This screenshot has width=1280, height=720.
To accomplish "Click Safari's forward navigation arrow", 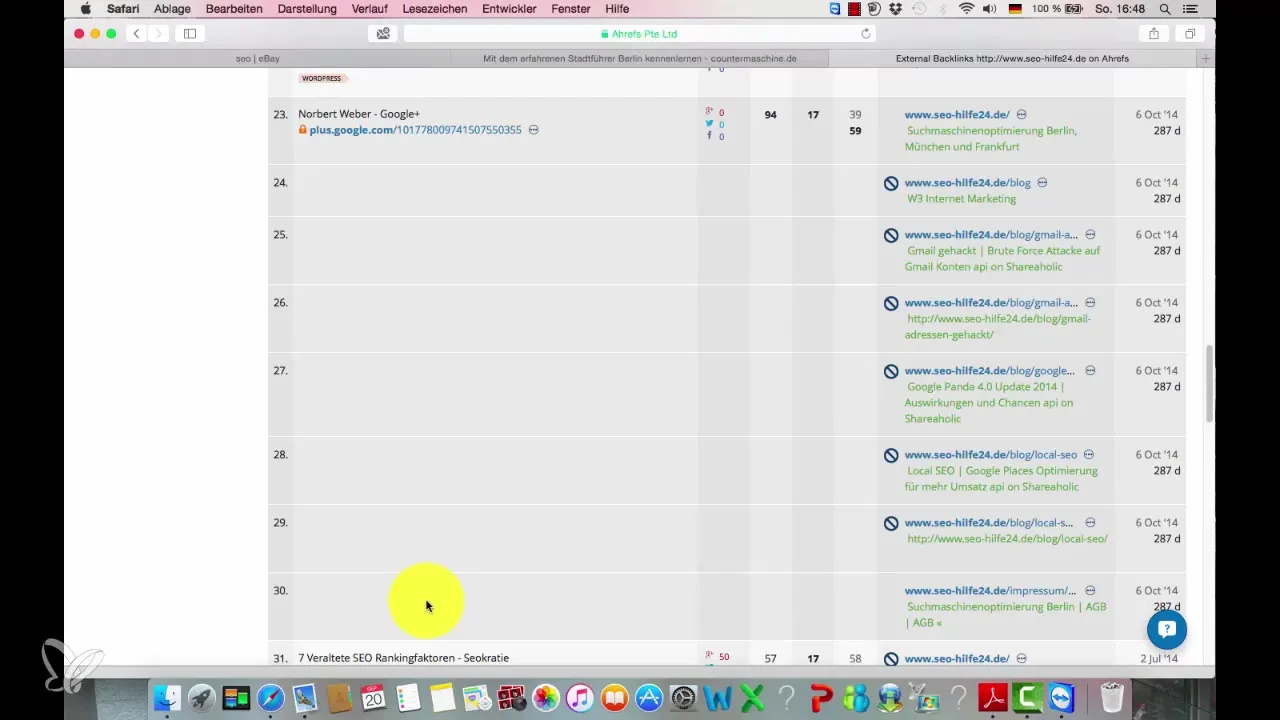I will click(158, 33).
